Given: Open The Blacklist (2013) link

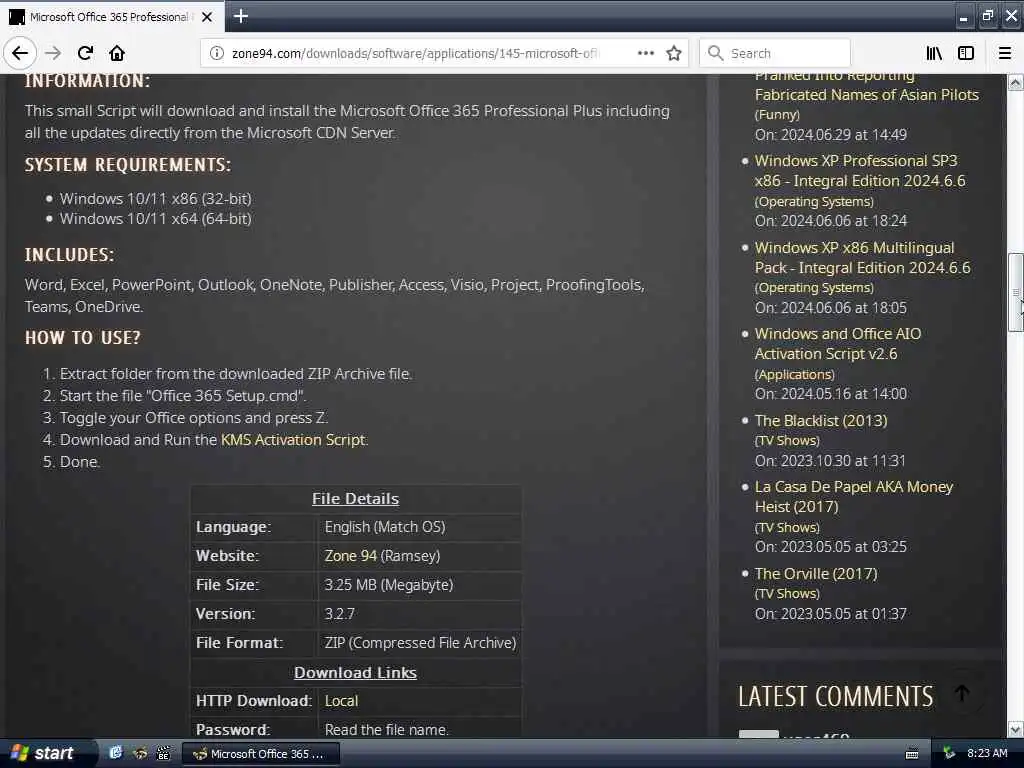Looking at the screenshot, I should (x=821, y=421).
